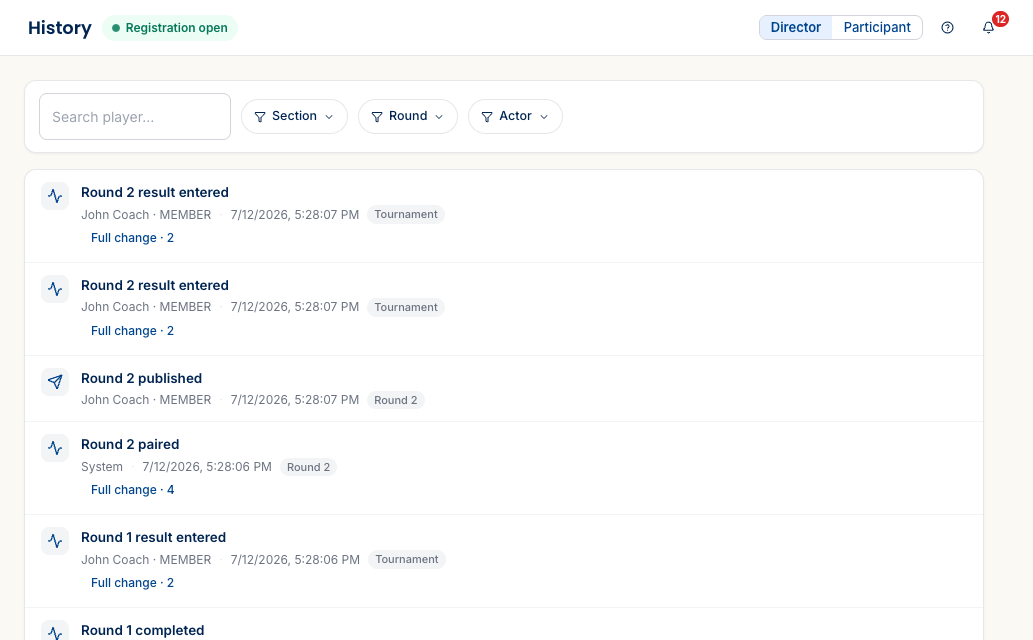
Task: Select the Round 1 completed entry title
Action: pyautogui.click(x=143, y=630)
